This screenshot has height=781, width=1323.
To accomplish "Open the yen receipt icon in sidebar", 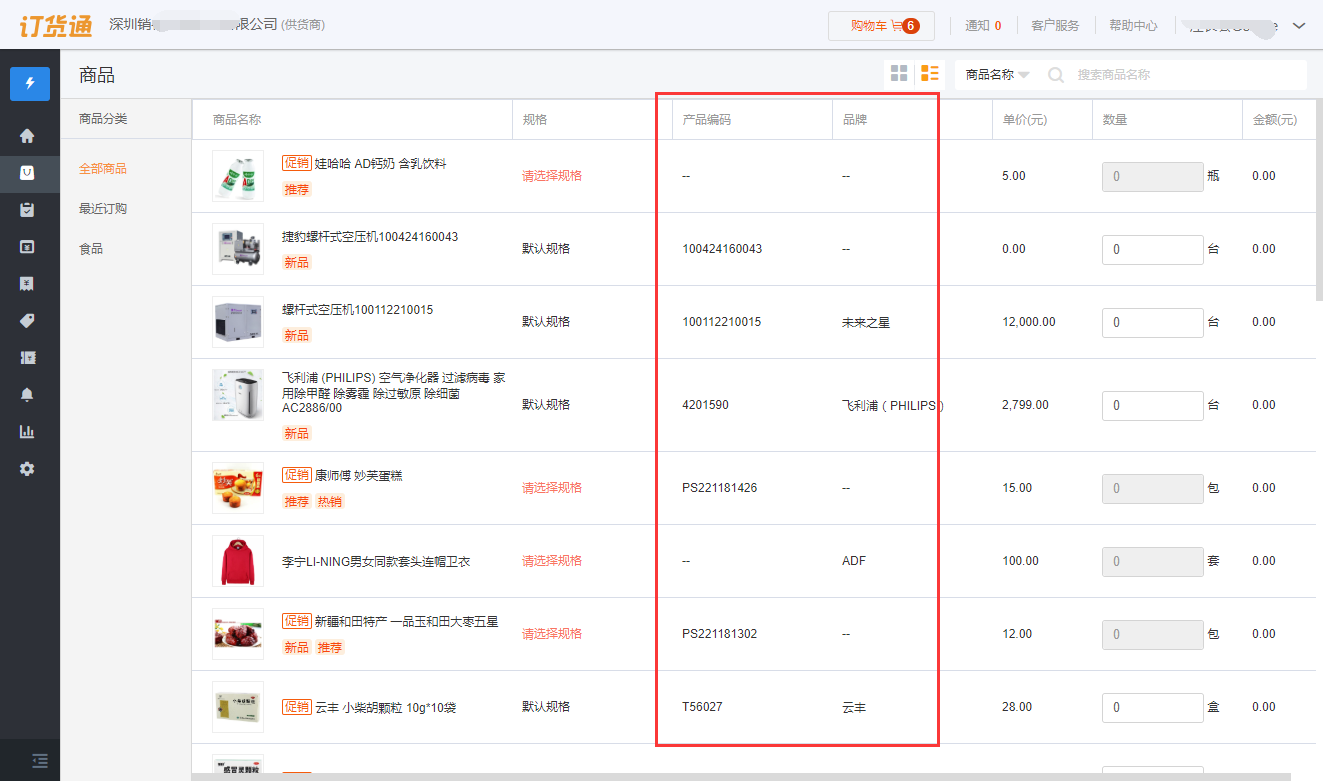I will (27, 284).
